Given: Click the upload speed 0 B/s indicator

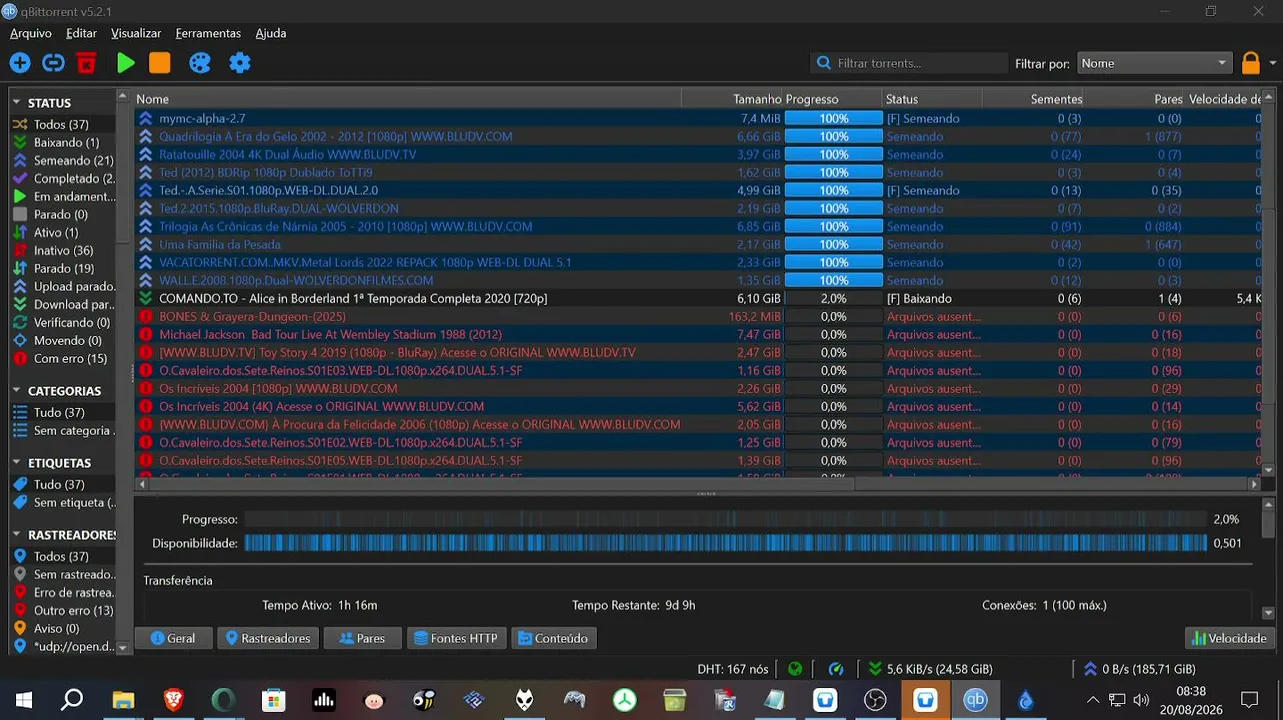Looking at the screenshot, I should (1139, 669).
